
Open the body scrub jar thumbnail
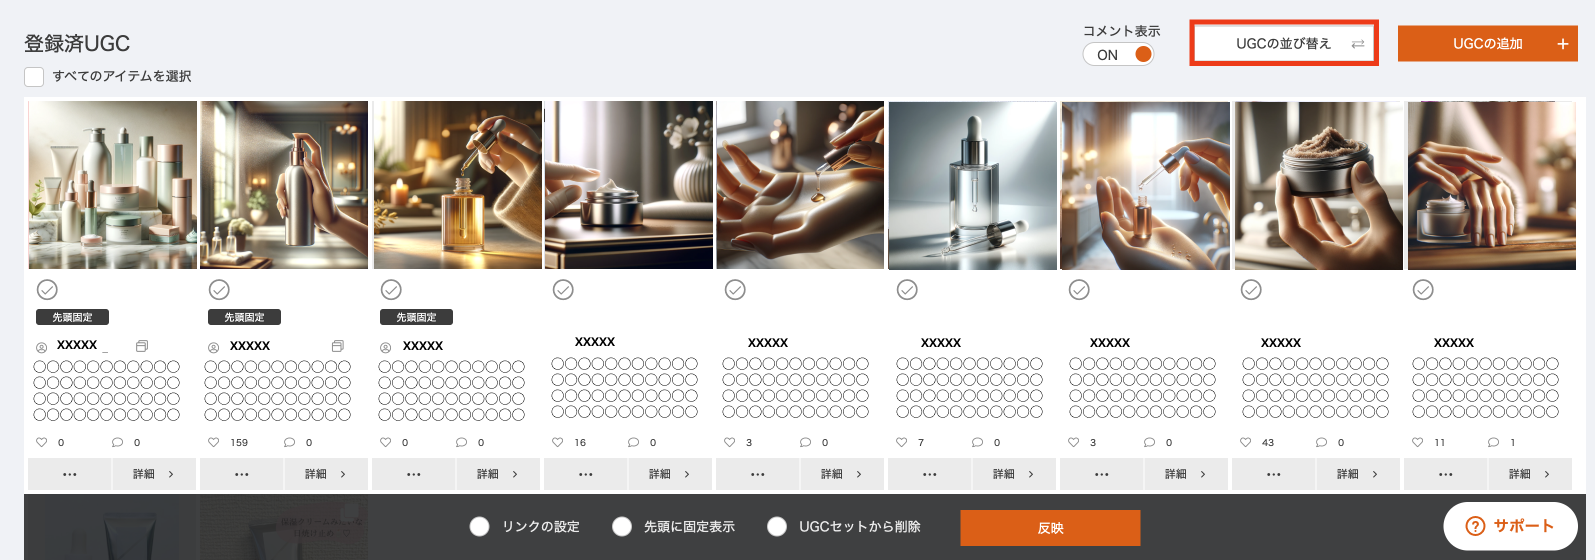click(1319, 185)
